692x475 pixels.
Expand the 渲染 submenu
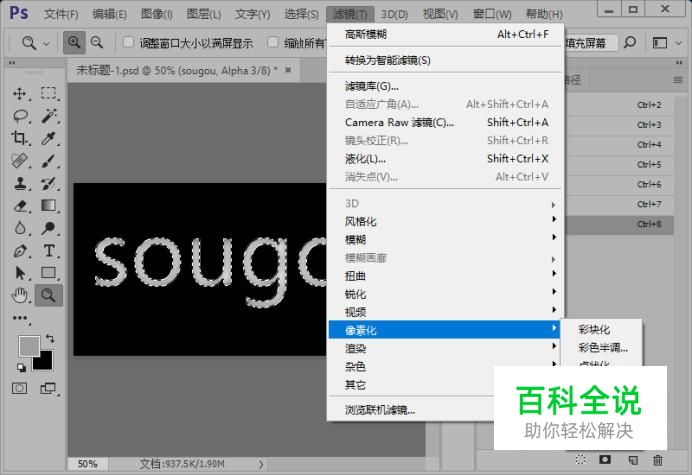(444, 348)
